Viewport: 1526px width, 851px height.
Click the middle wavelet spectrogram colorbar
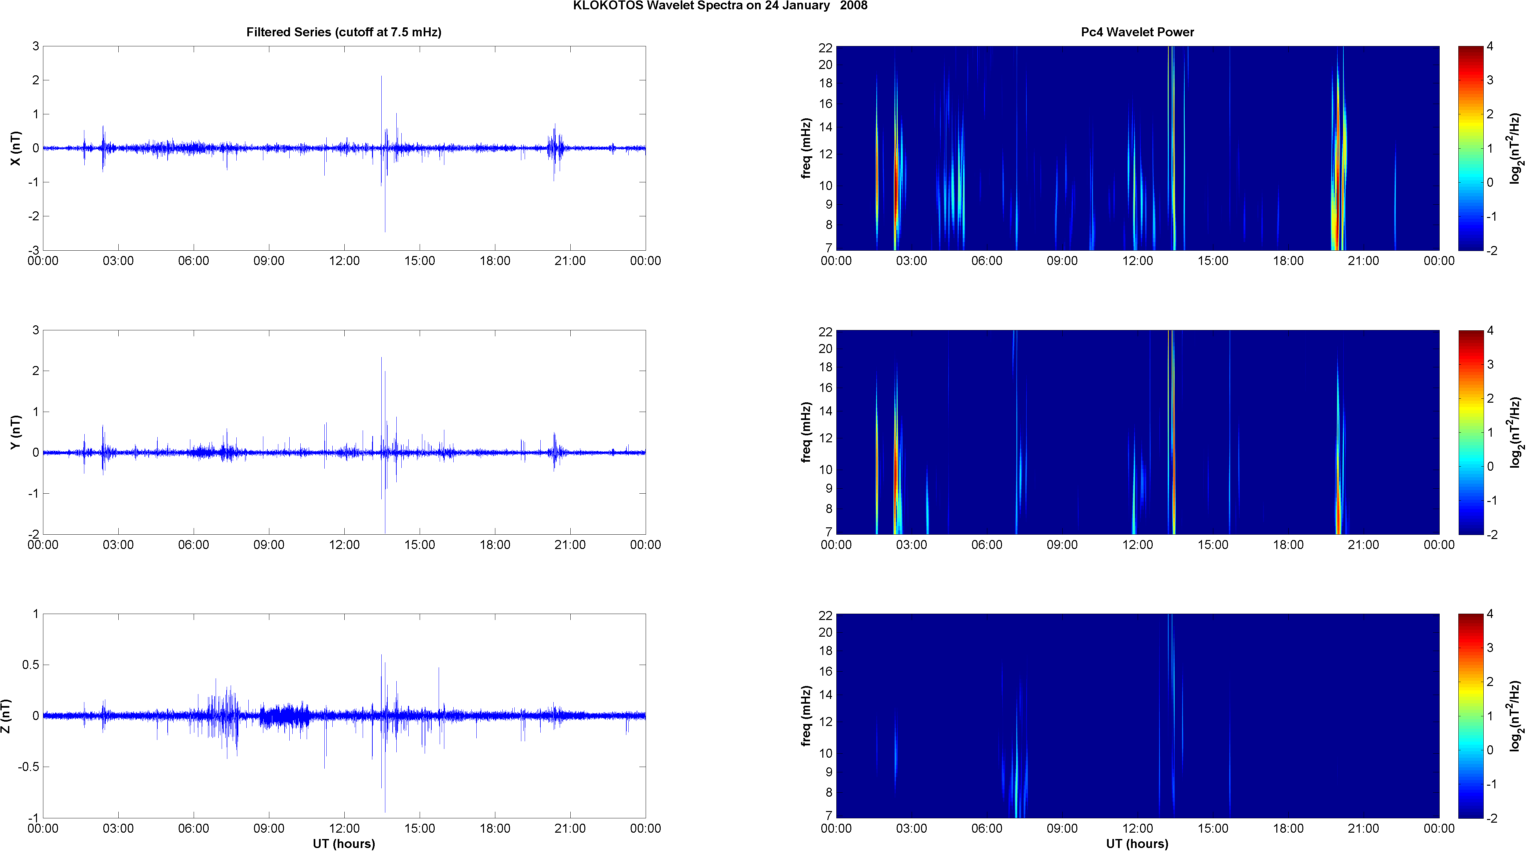point(1470,432)
